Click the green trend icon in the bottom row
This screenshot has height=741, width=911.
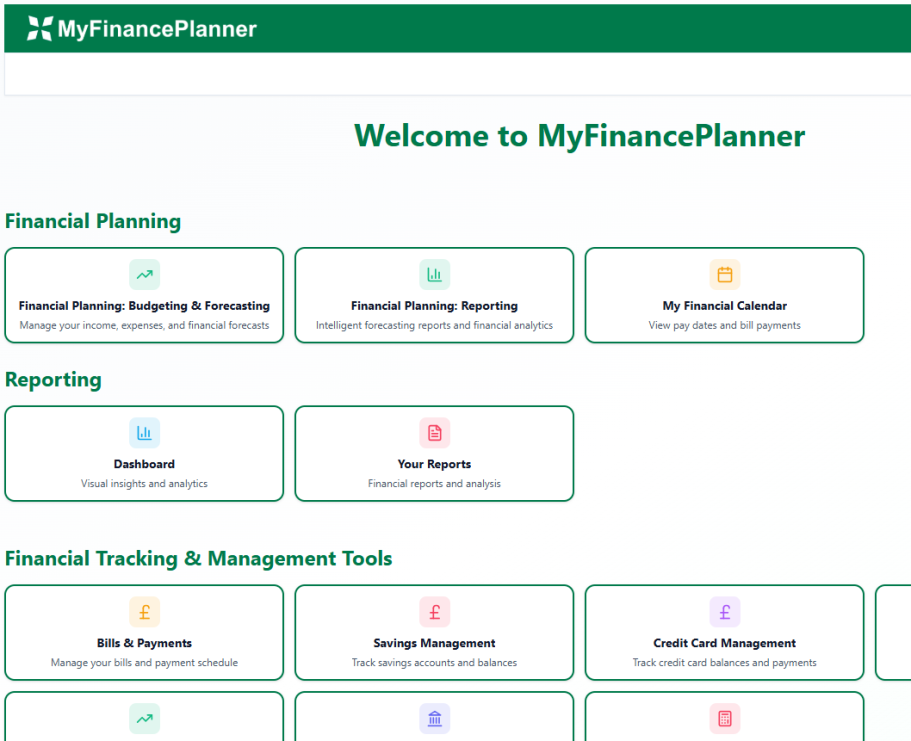point(144,718)
